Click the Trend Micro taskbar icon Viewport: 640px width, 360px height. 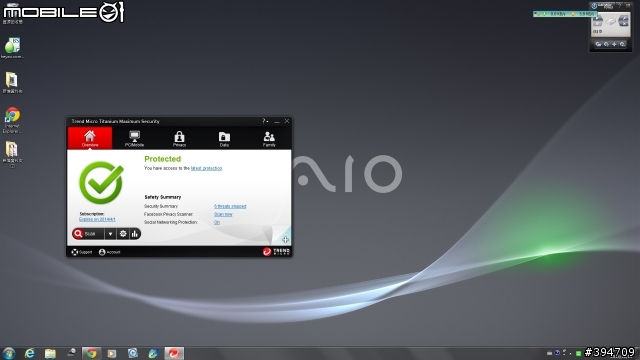(x=174, y=353)
